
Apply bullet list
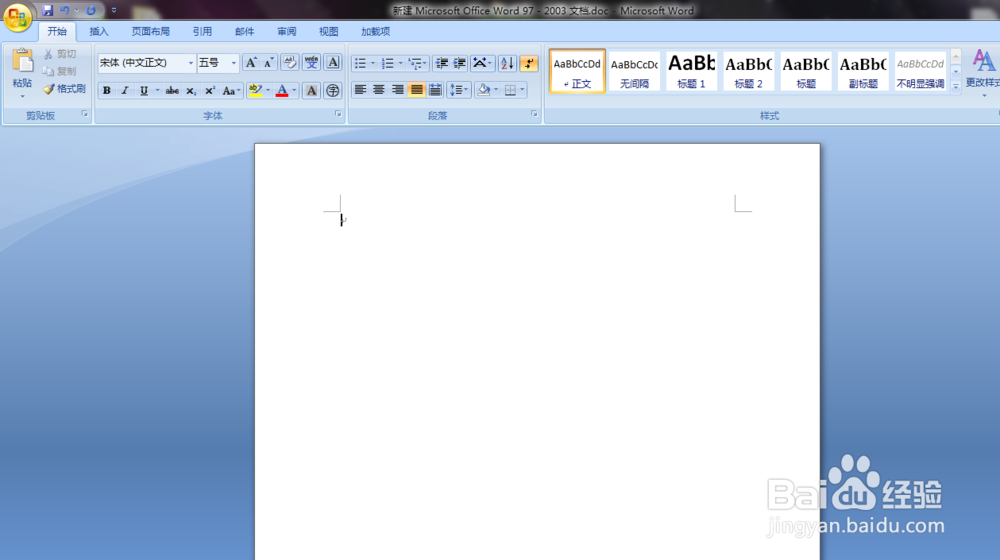(360, 63)
